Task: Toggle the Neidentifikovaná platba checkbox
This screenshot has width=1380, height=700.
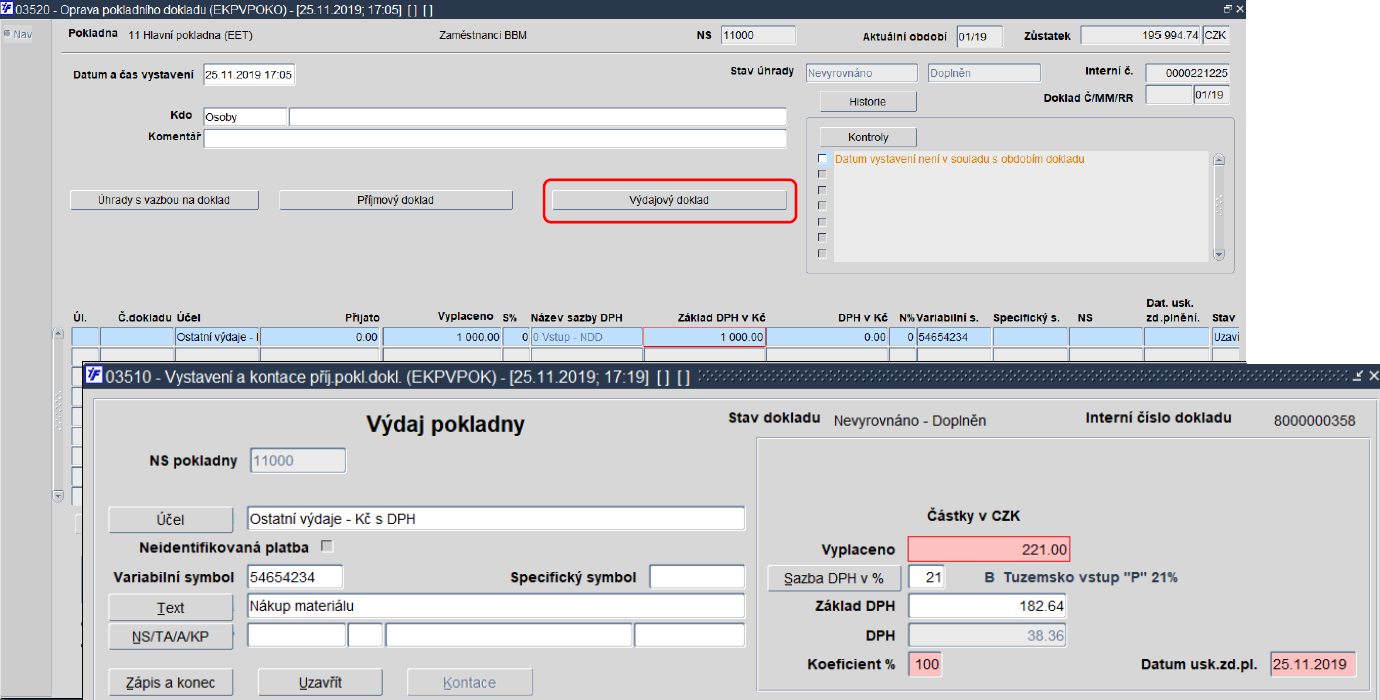Action: 326,546
